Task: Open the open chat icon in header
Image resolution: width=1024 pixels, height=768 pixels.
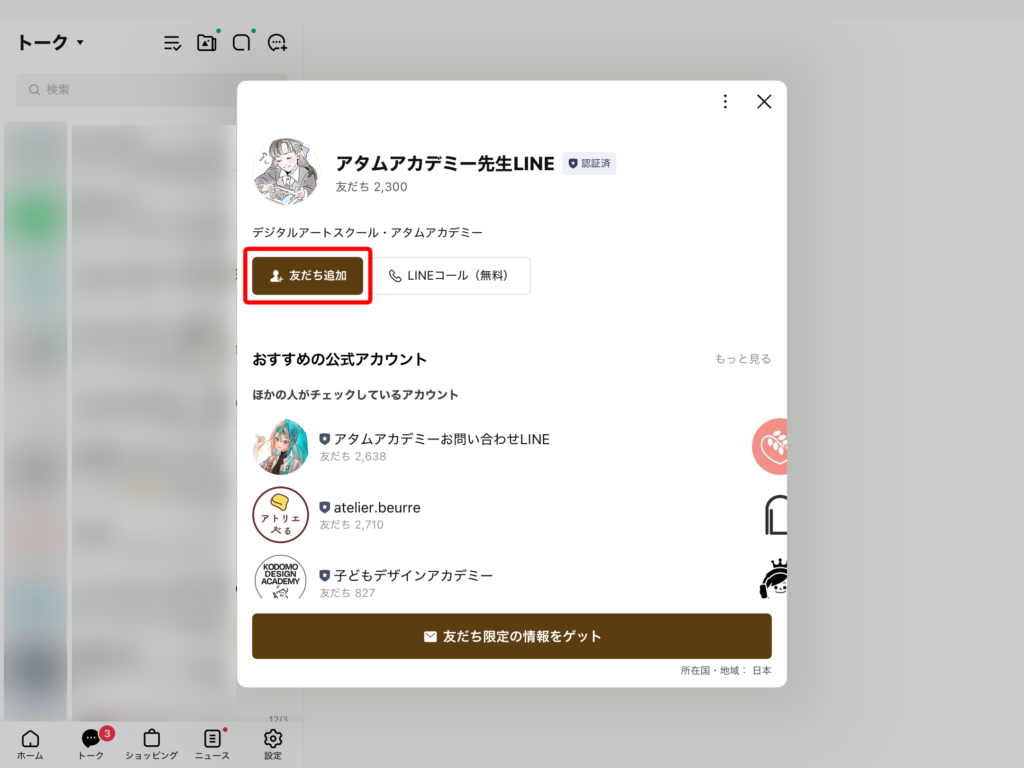Action: [242, 43]
